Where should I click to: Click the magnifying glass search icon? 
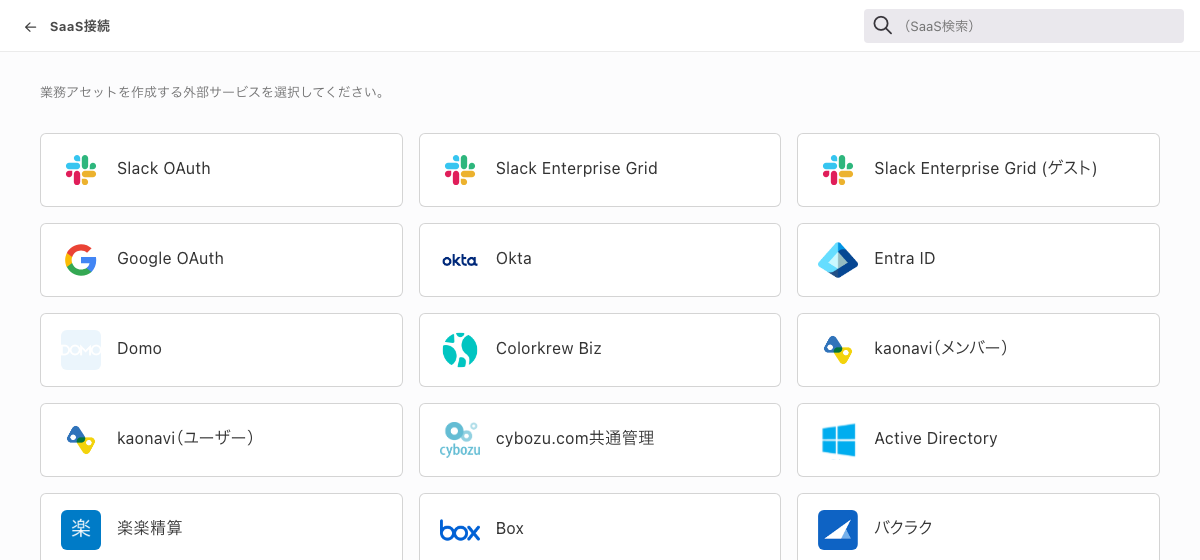[x=882, y=25]
